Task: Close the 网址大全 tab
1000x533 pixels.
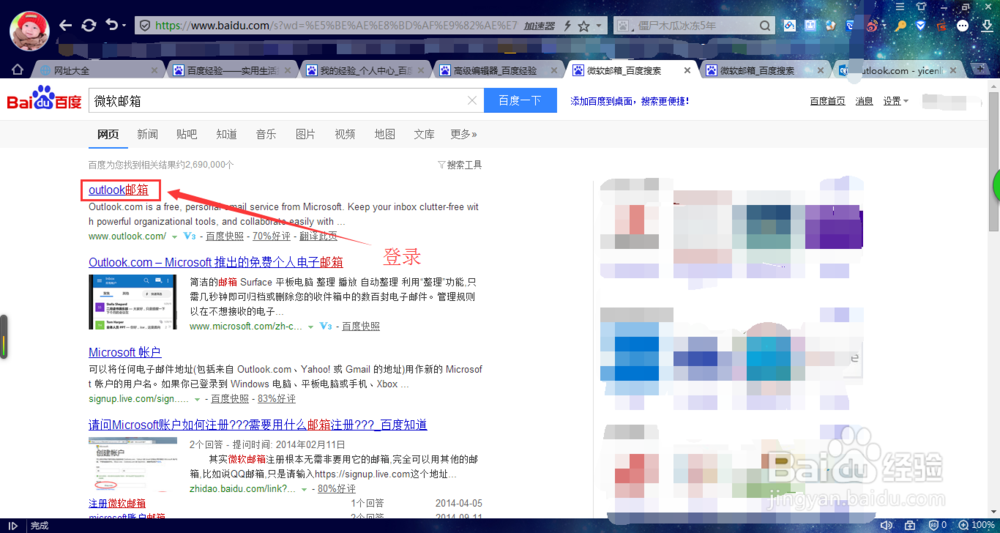Action: pos(154,70)
